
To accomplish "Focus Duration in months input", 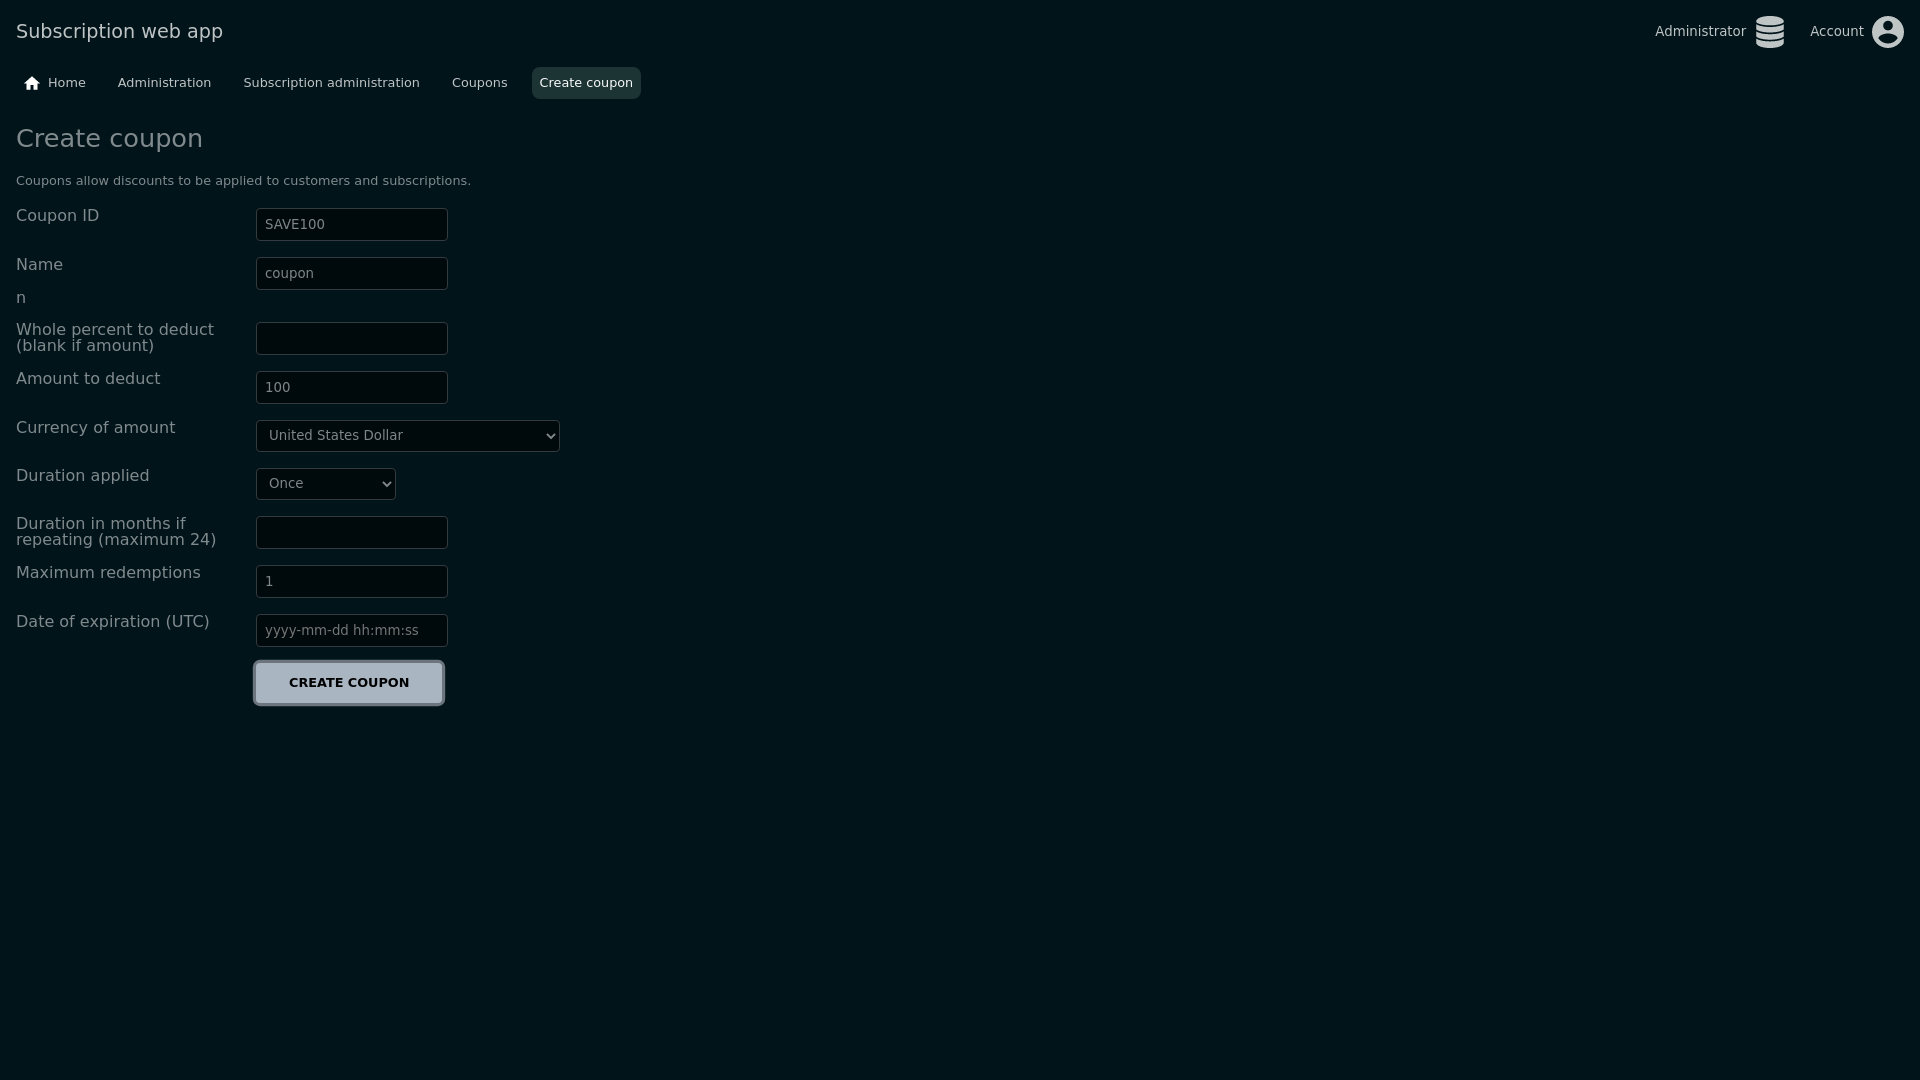I will (351, 533).
